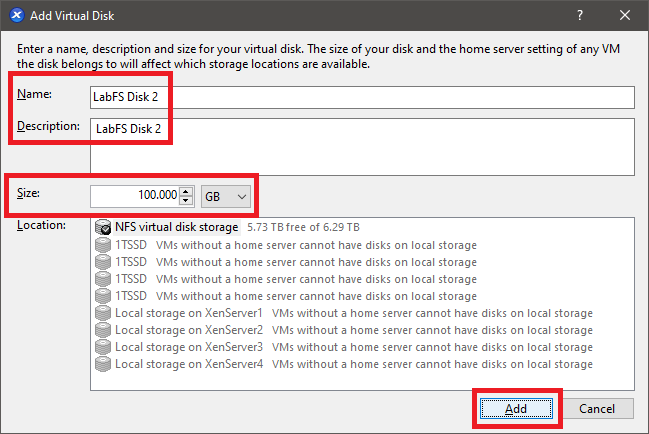
Task: Click the Local storage on XenServer1 disk icon
Action: tap(102, 313)
